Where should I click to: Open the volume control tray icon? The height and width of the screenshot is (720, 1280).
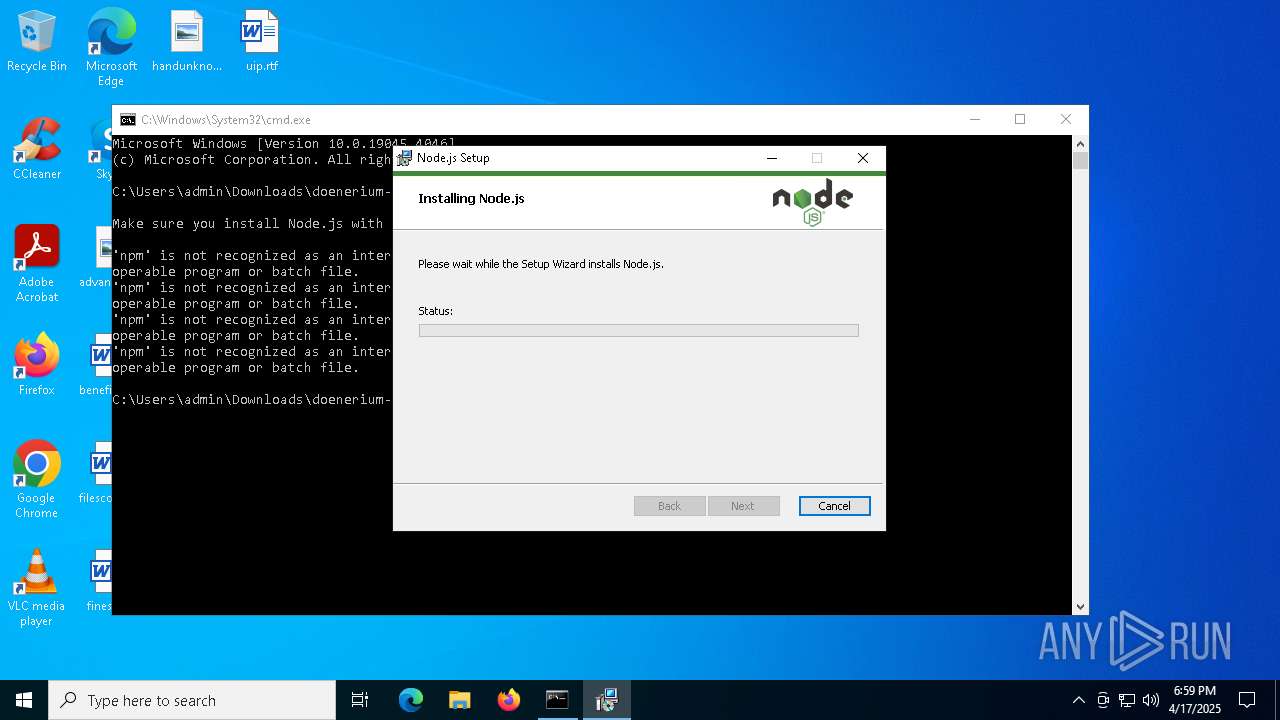point(1151,700)
